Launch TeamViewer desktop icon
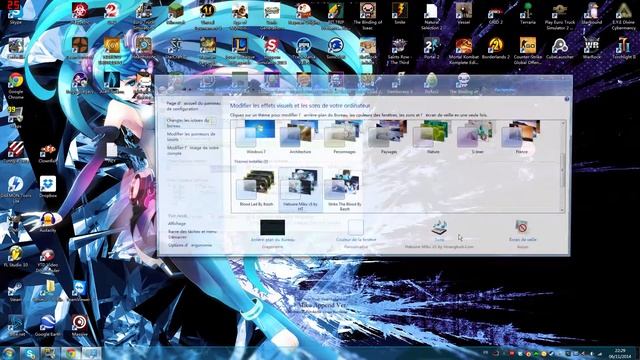 click(80, 291)
